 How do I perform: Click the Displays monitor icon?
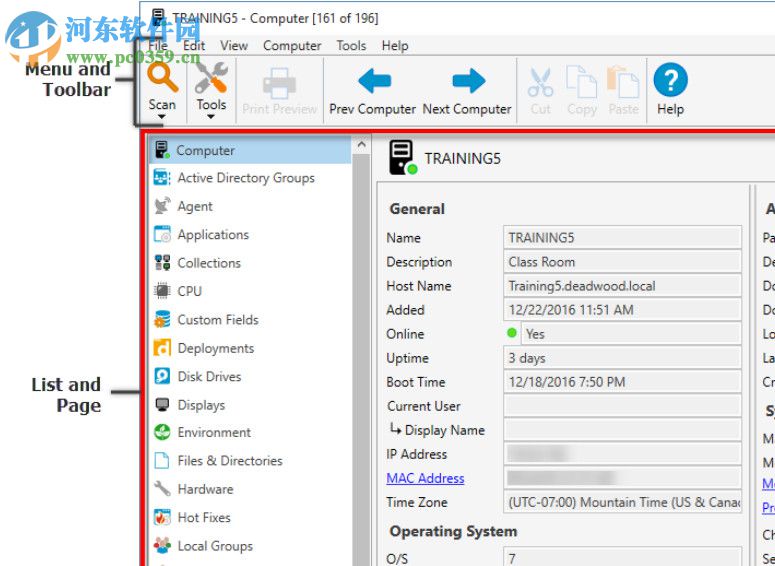tap(162, 404)
